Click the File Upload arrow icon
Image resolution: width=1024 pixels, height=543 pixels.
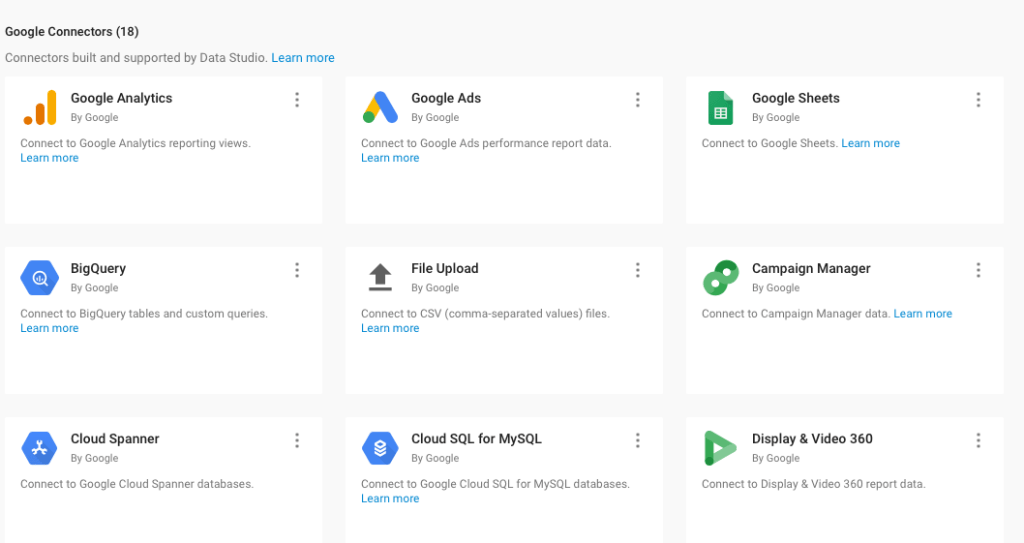pyautogui.click(x=380, y=277)
